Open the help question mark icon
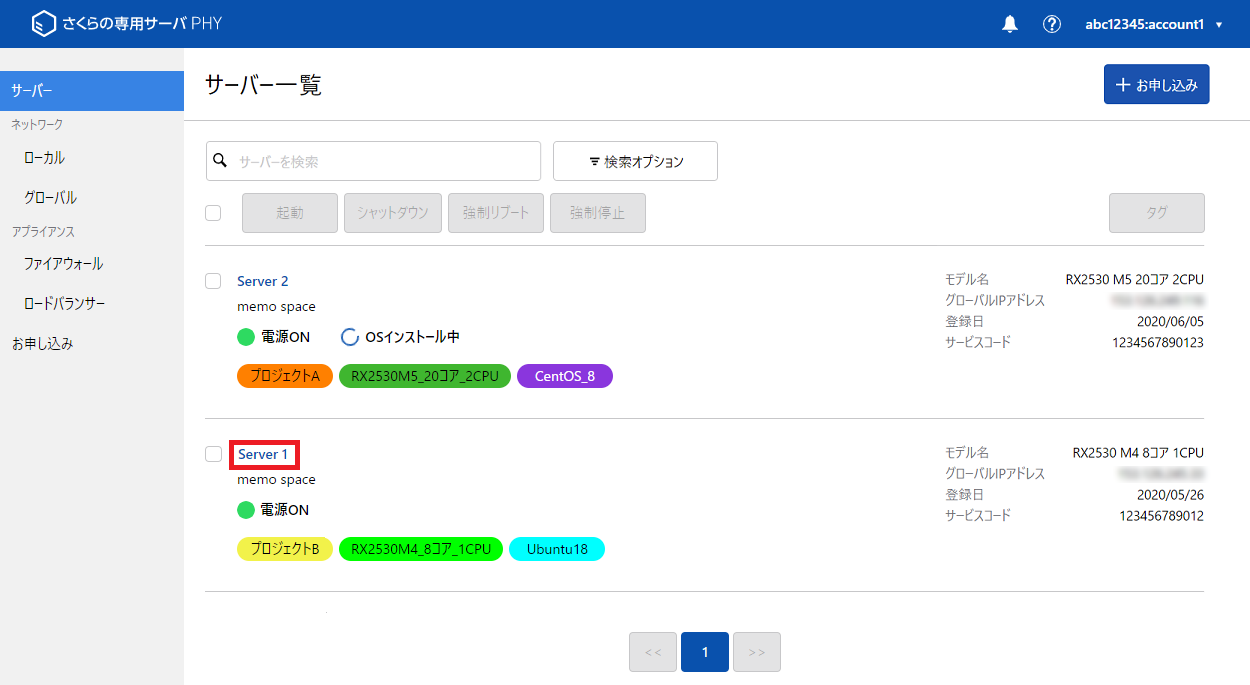1250x685 pixels. pos(1051,23)
